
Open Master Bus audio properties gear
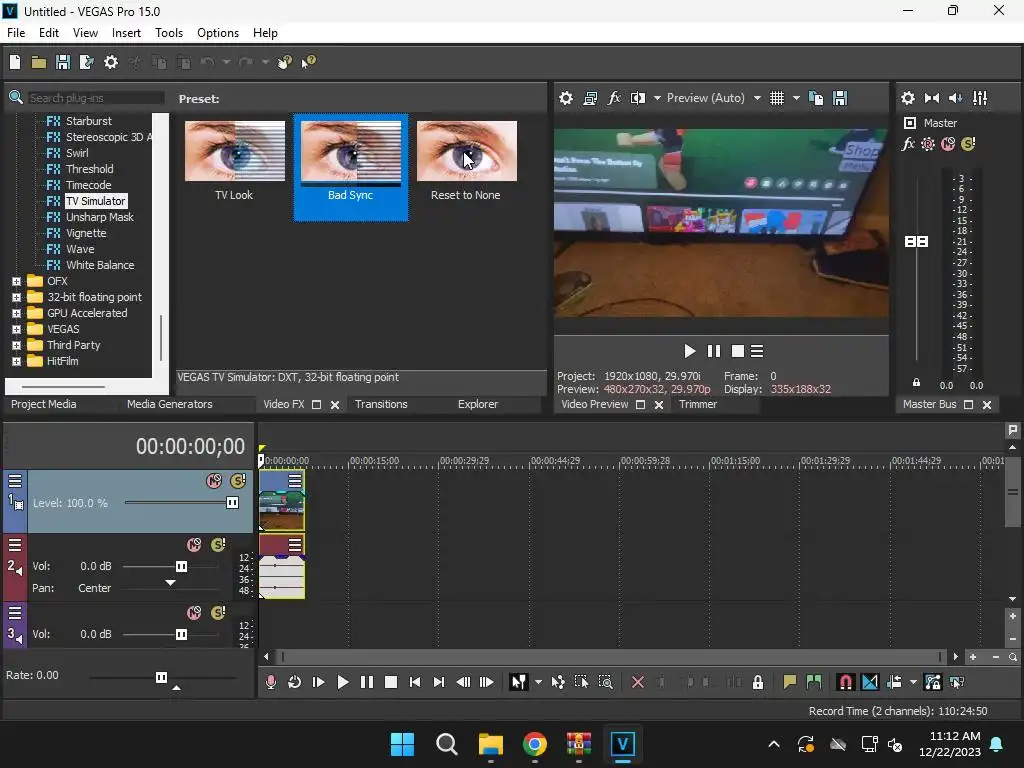click(x=907, y=98)
